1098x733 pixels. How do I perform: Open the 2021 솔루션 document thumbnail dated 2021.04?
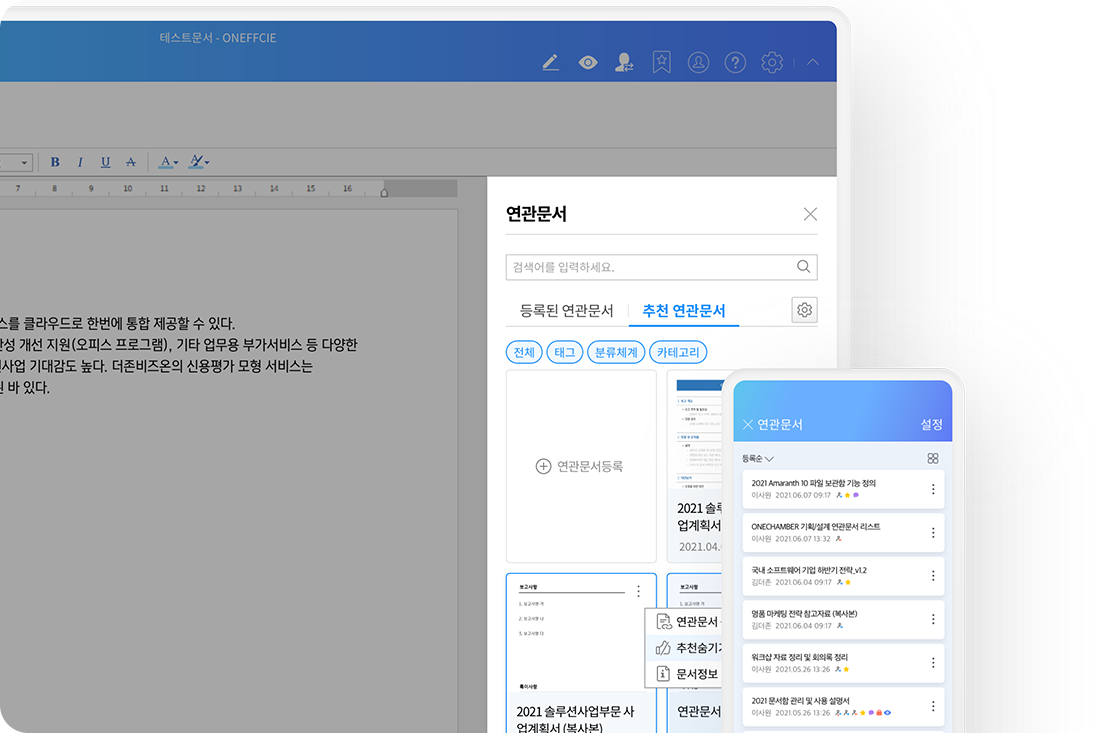697,466
